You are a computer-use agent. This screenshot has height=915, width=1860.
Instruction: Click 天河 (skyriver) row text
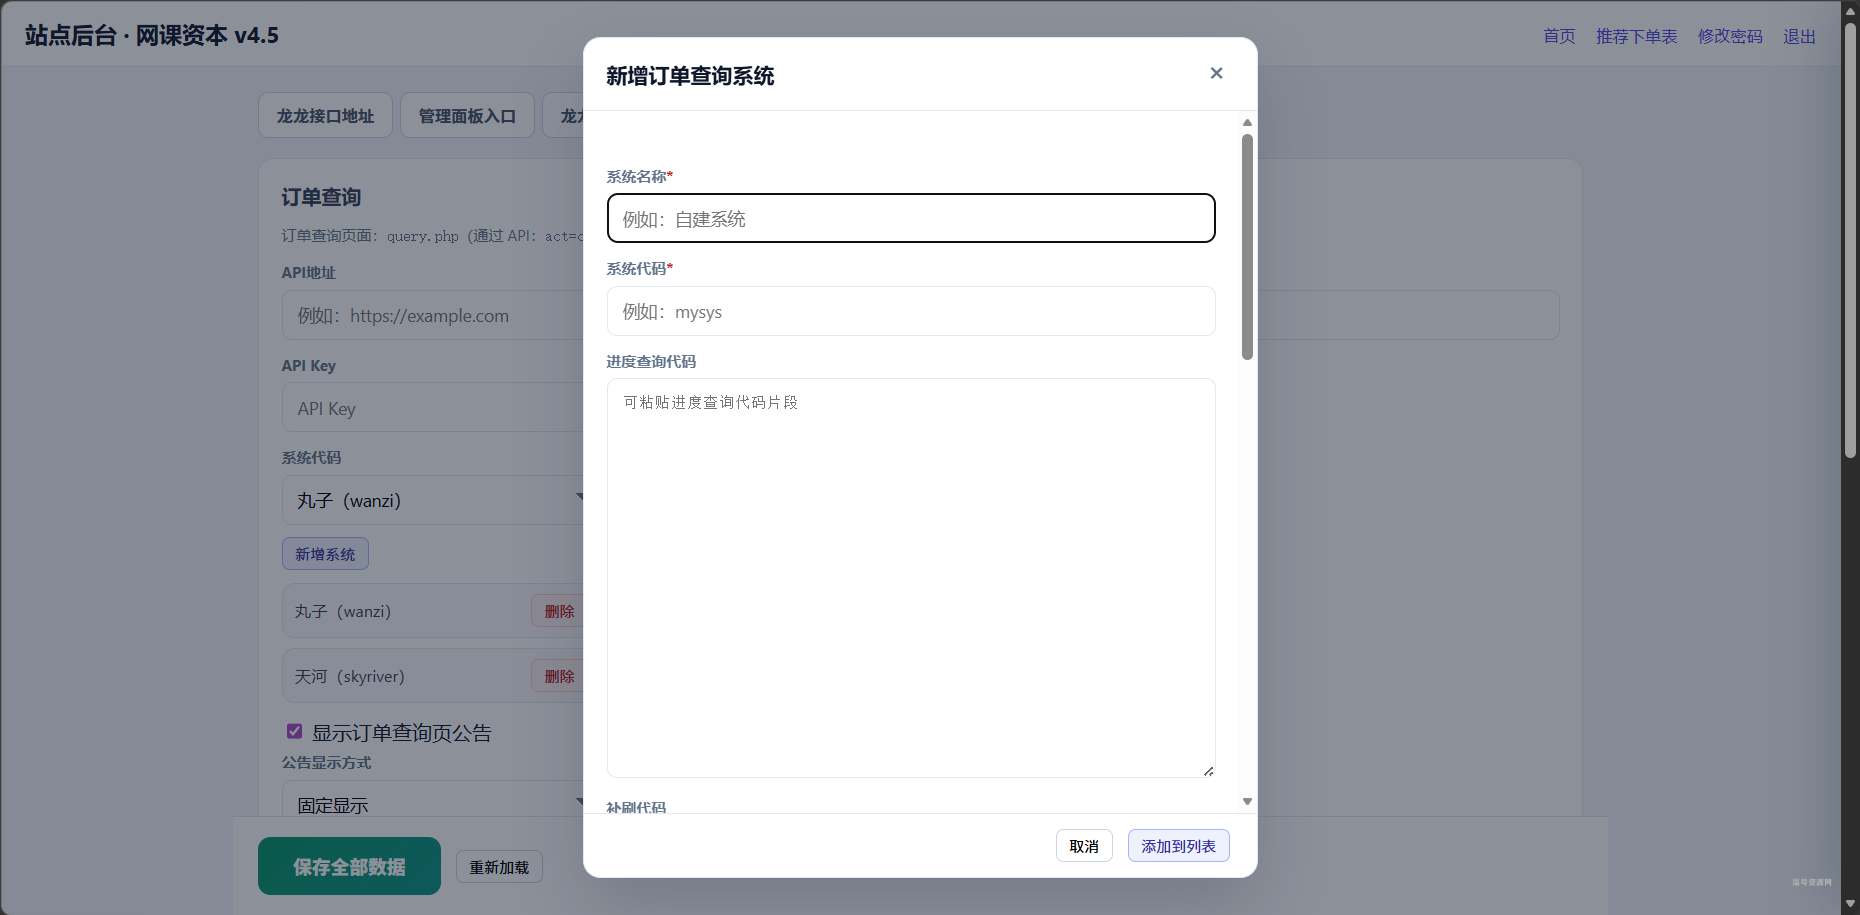349,677
